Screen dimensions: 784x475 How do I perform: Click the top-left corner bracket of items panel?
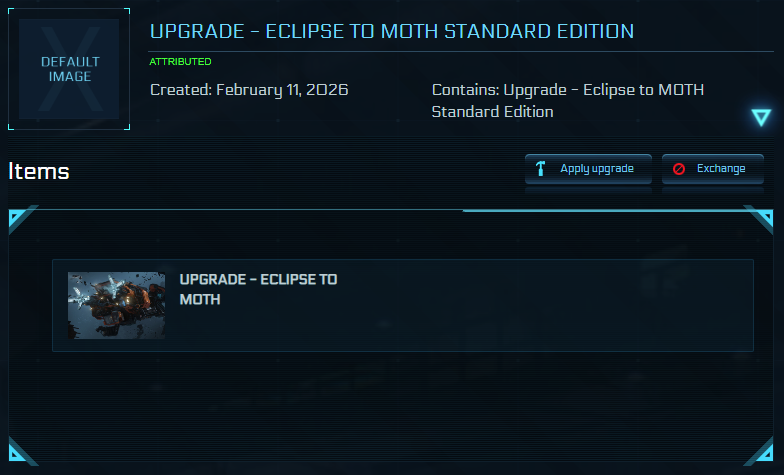coord(21,218)
